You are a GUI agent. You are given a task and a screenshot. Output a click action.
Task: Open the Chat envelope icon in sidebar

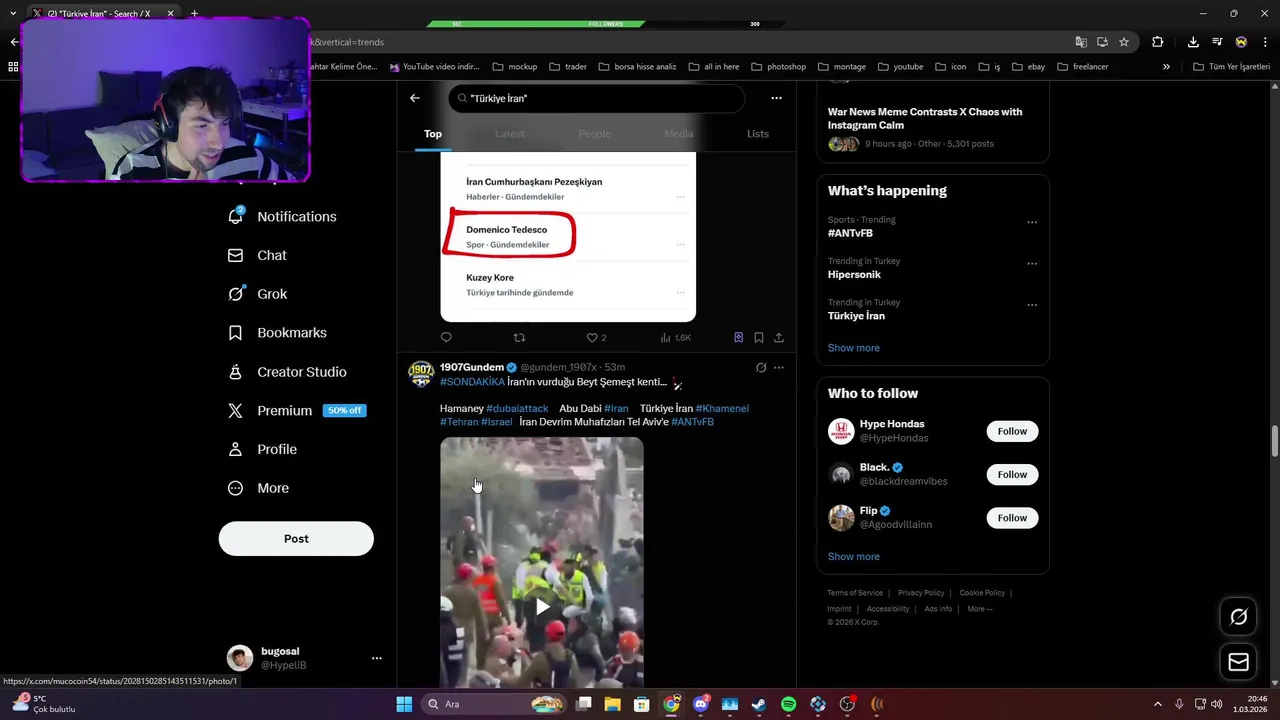235,256
